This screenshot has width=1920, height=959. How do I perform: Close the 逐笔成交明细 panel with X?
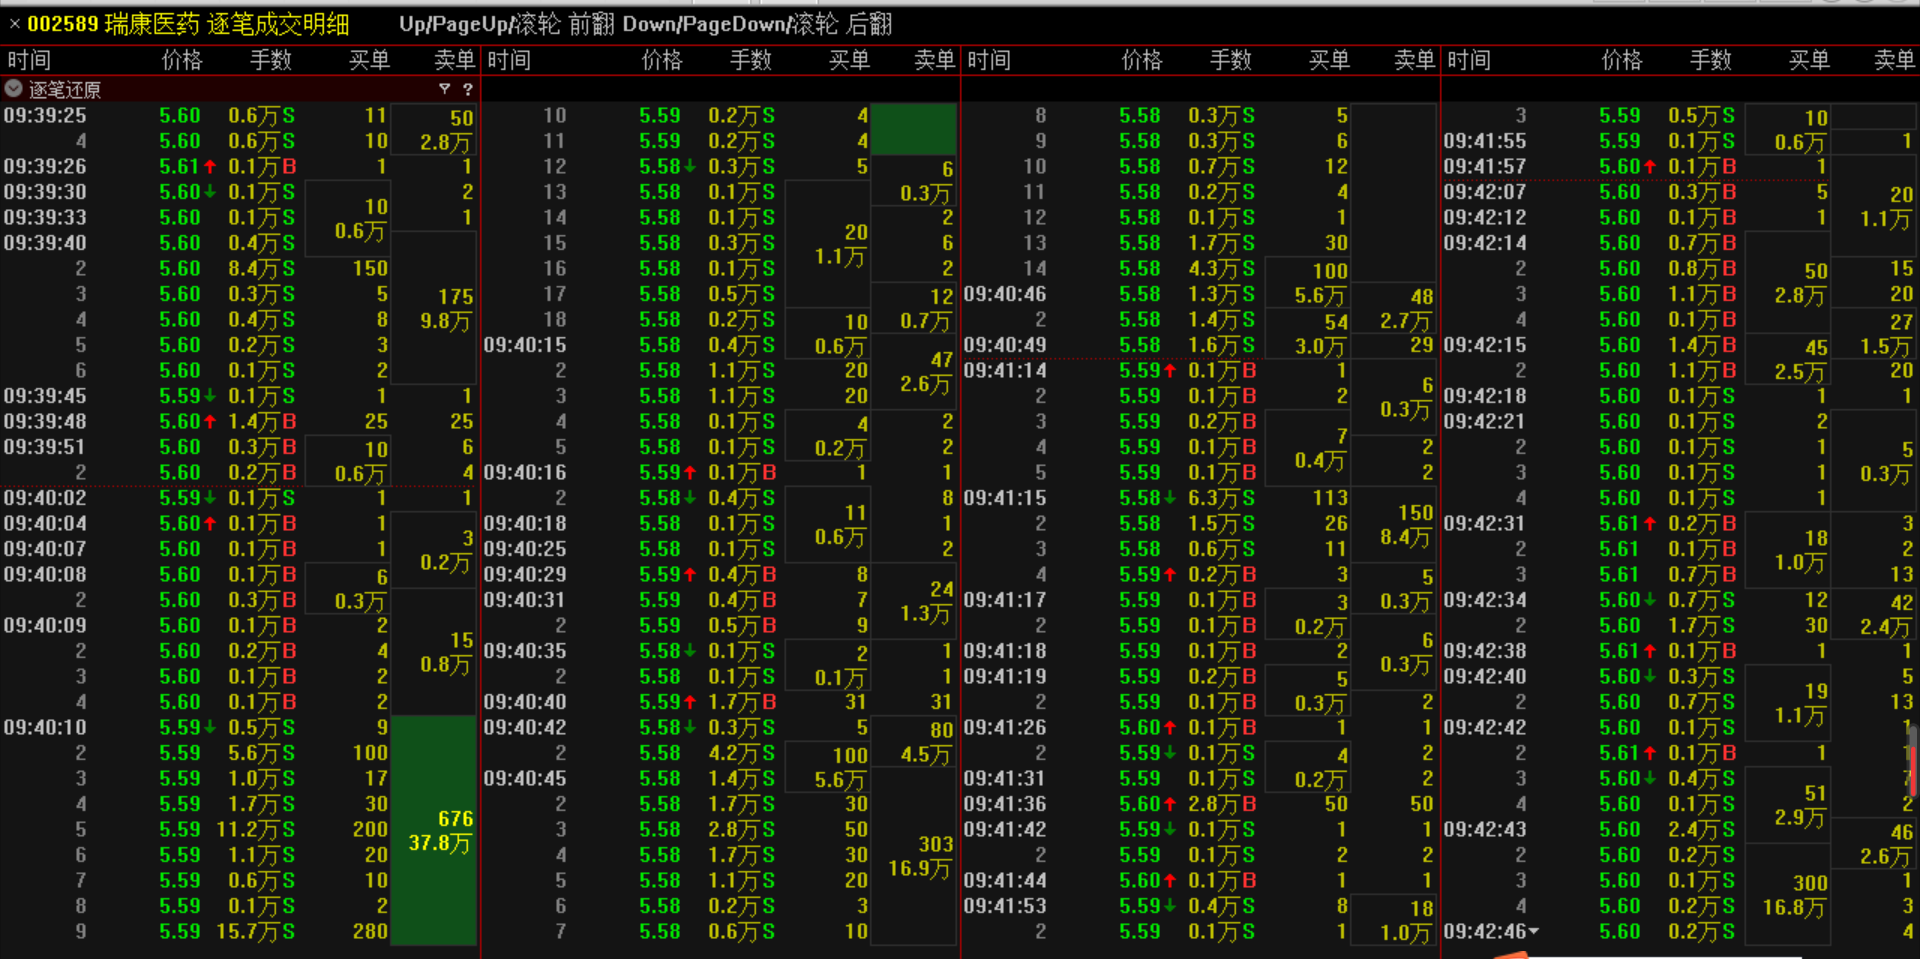point(14,24)
